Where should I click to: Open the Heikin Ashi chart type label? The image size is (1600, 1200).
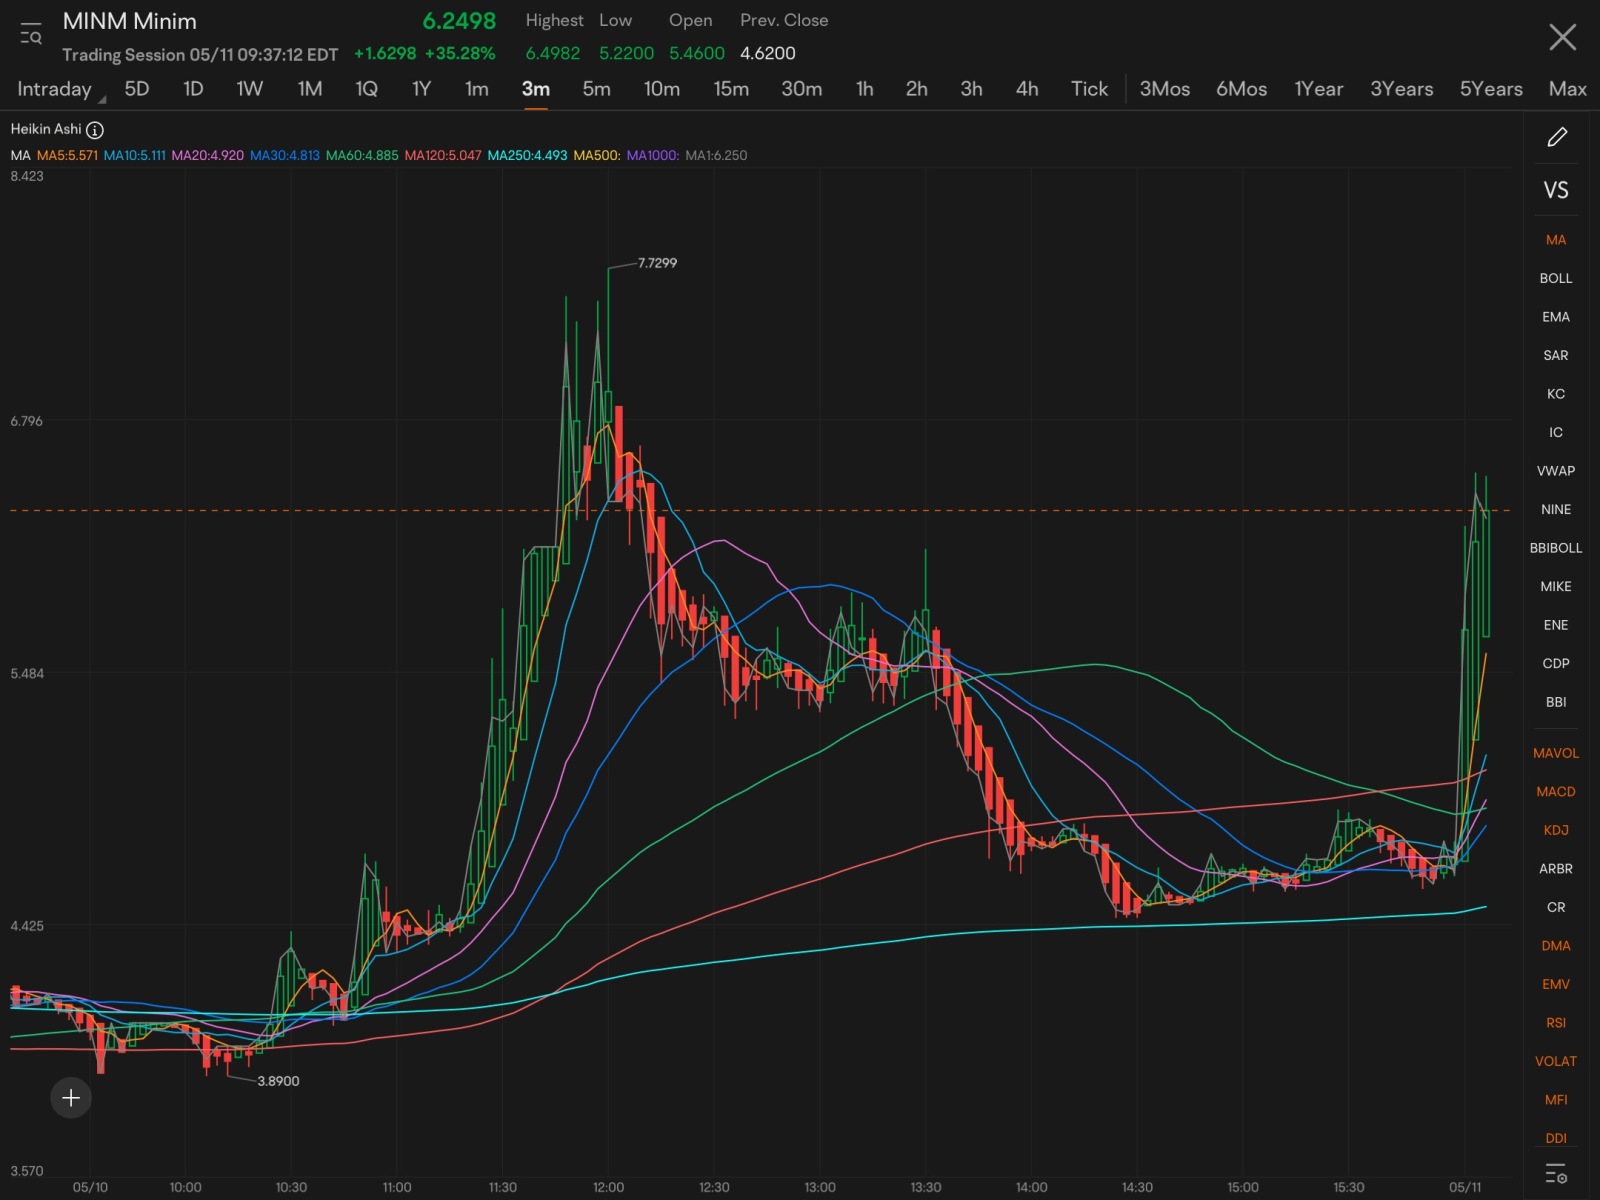click(x=46, y=129)
